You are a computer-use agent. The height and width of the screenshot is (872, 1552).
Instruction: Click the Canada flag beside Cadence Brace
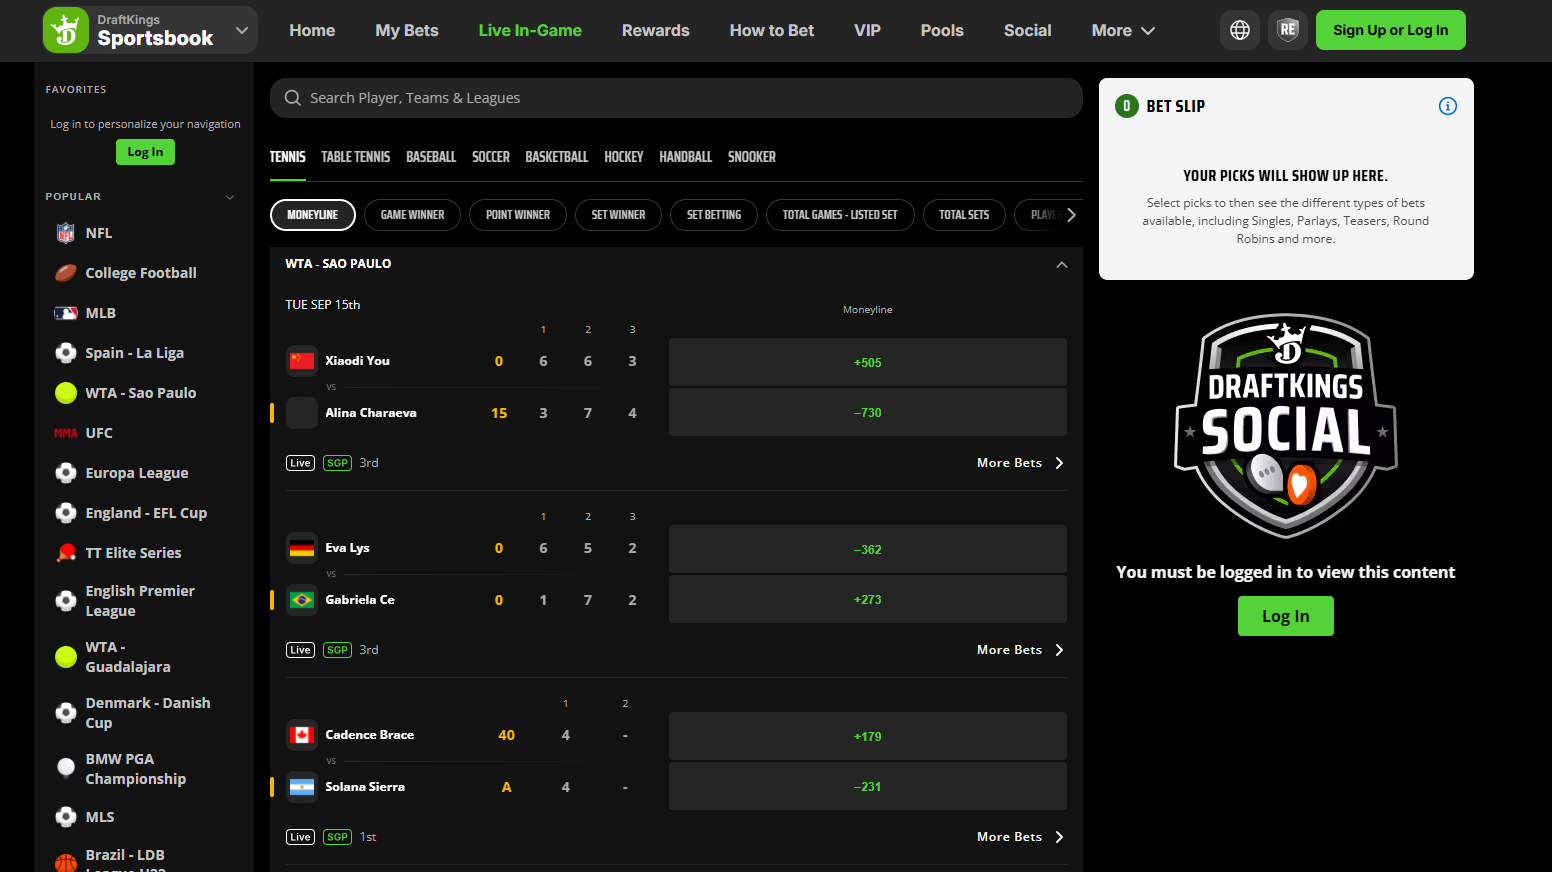pyautogui.click(x=302, y=735)
